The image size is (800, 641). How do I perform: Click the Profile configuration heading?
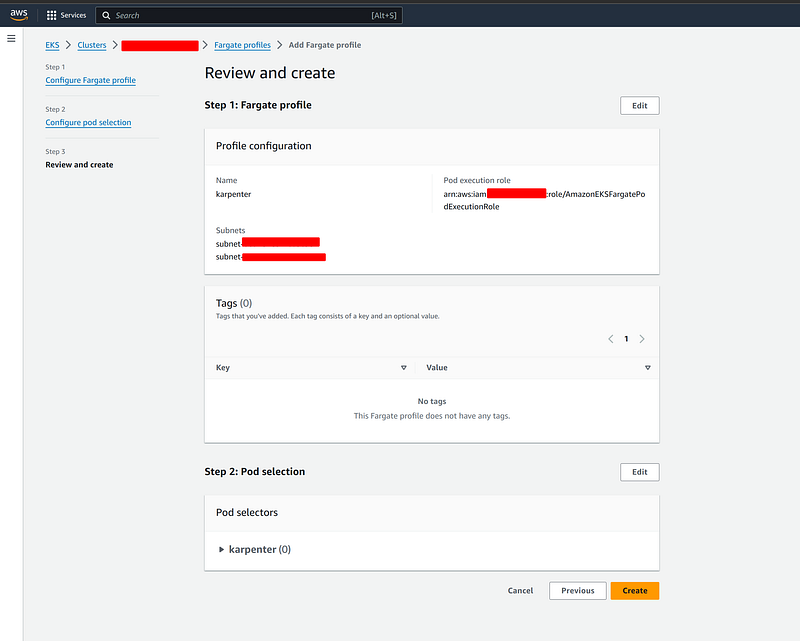click(263, 146)
